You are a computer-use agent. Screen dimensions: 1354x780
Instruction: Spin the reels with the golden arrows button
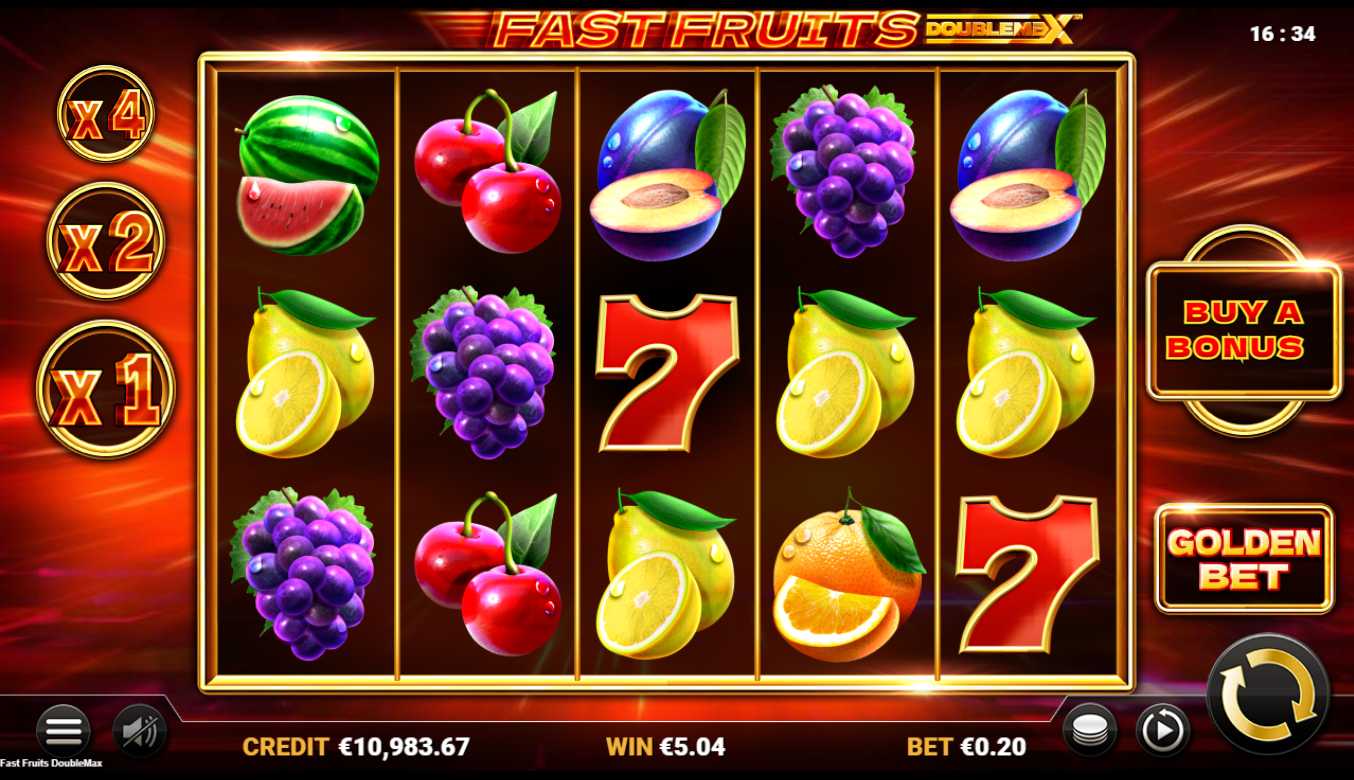[1268, 694]
